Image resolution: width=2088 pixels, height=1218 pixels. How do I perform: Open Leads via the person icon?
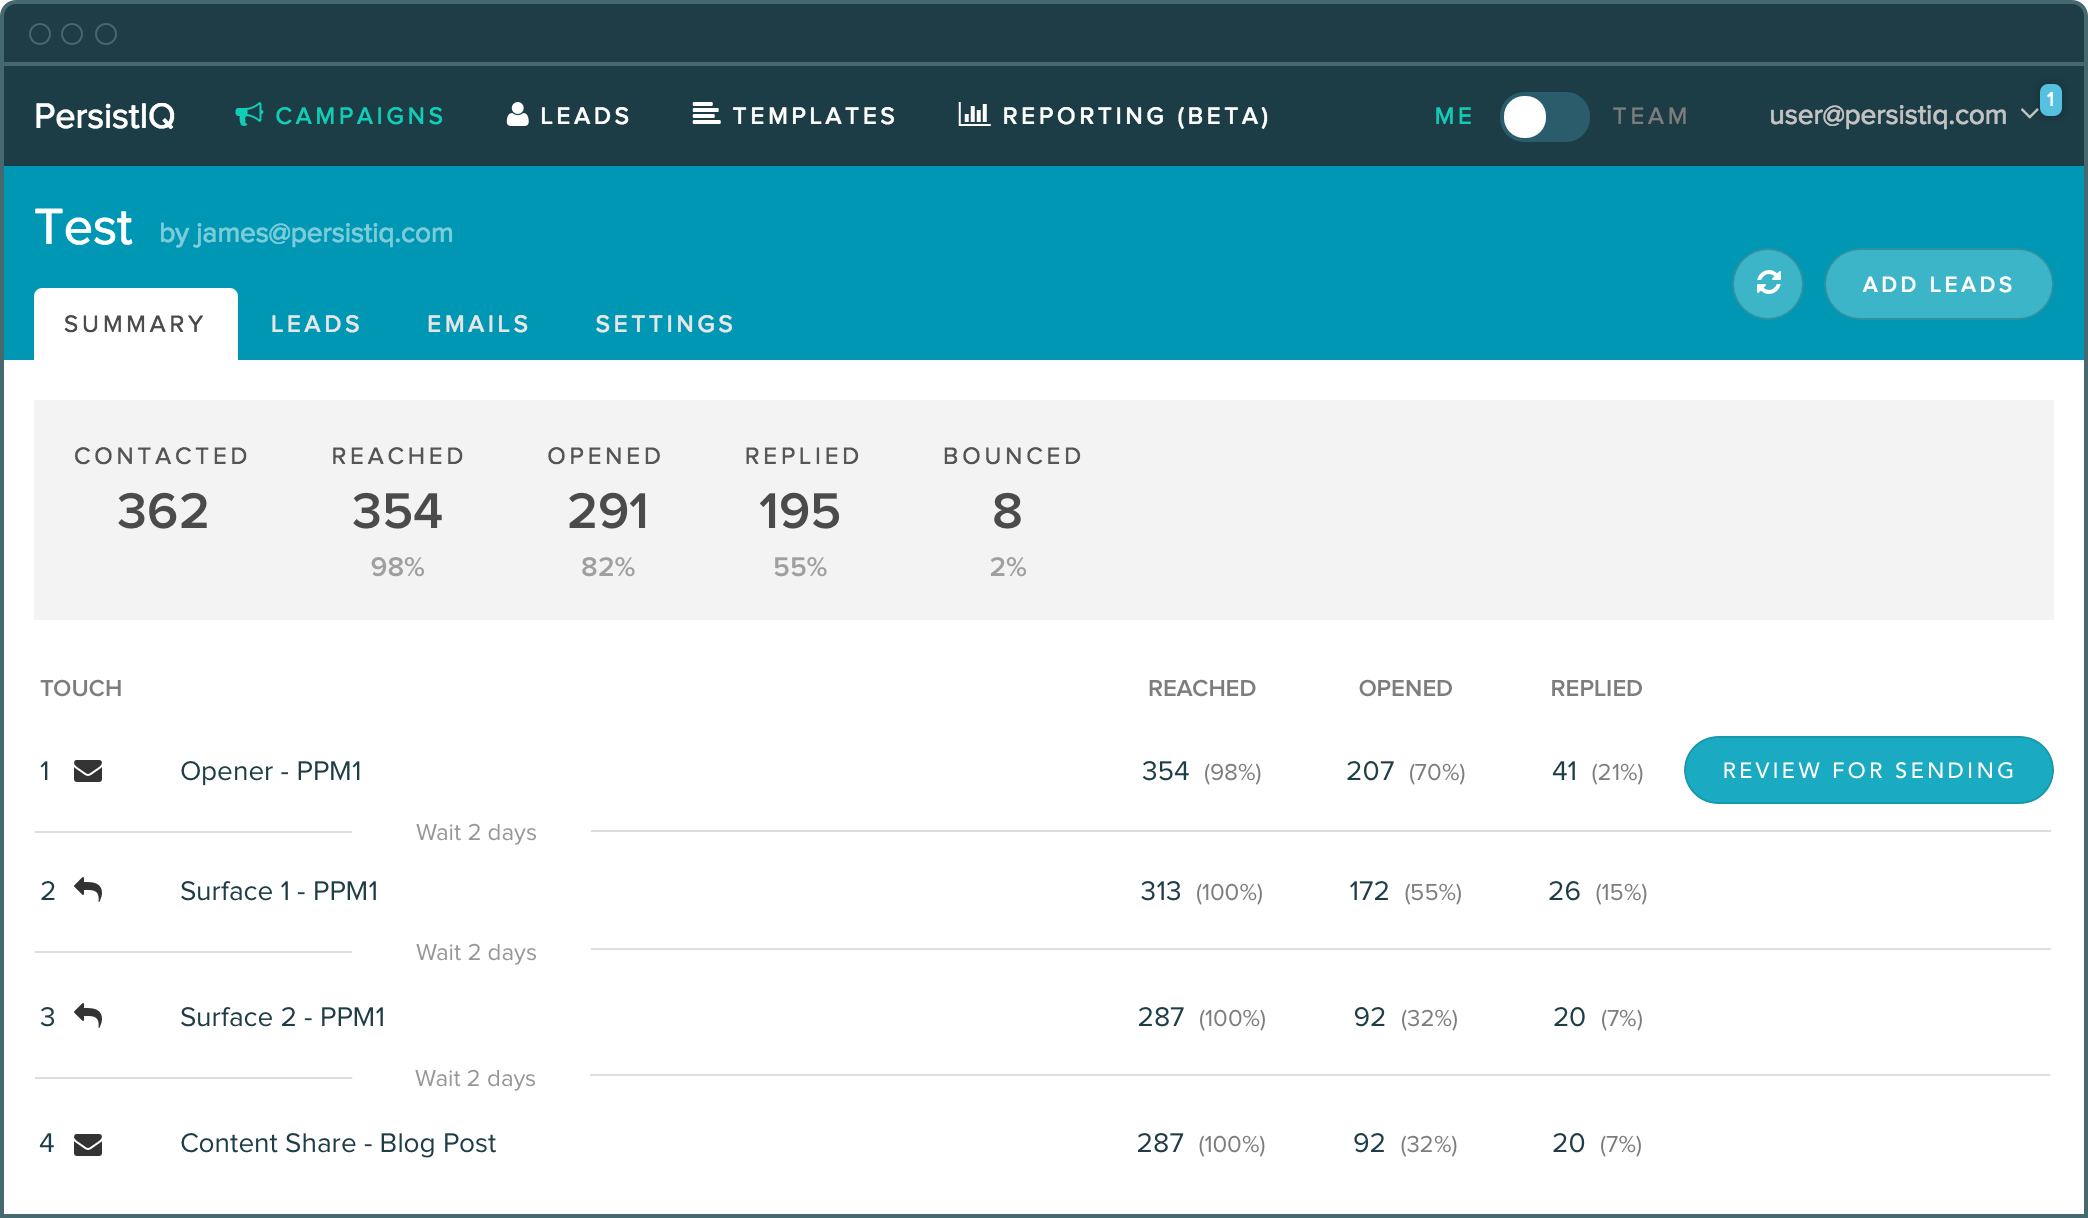click(516, 114)
